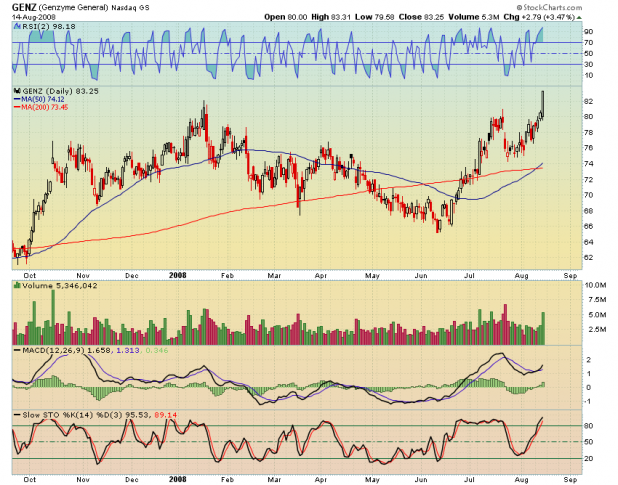Image resolution: width=618 pixels, height=485 pixels.
Task: Click the 2008 label on price axis
Action: (177, 275)
